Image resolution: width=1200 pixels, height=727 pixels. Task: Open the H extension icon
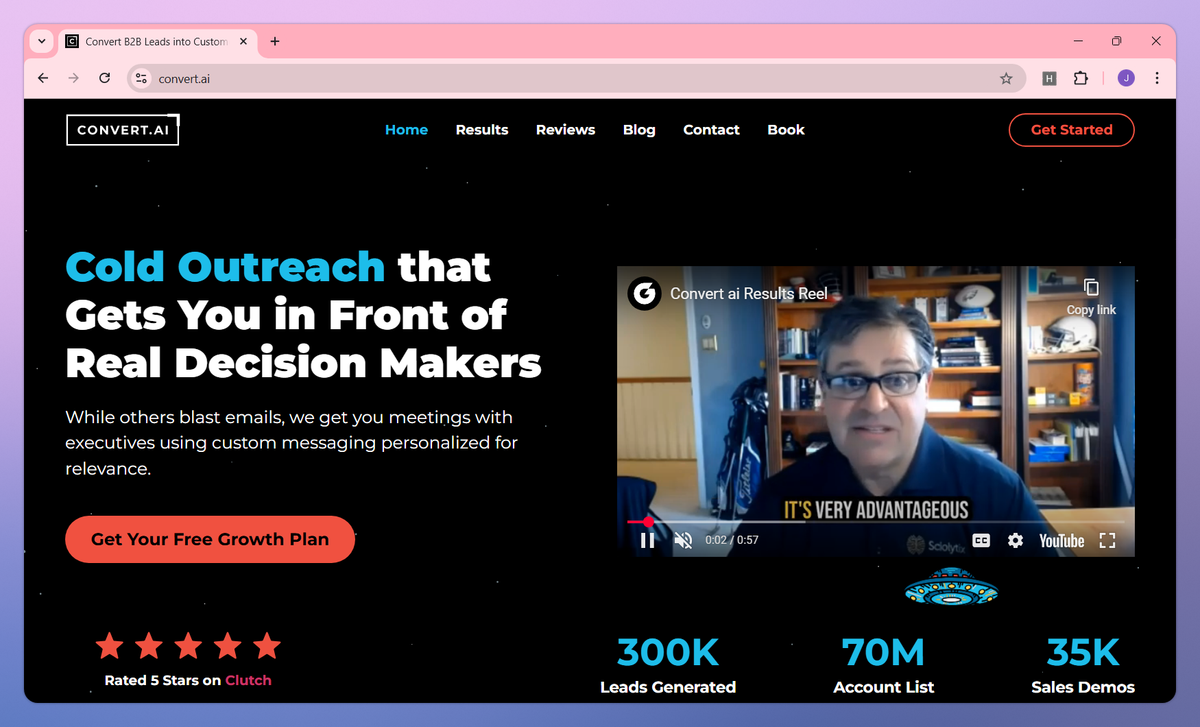coord(1049,78)
